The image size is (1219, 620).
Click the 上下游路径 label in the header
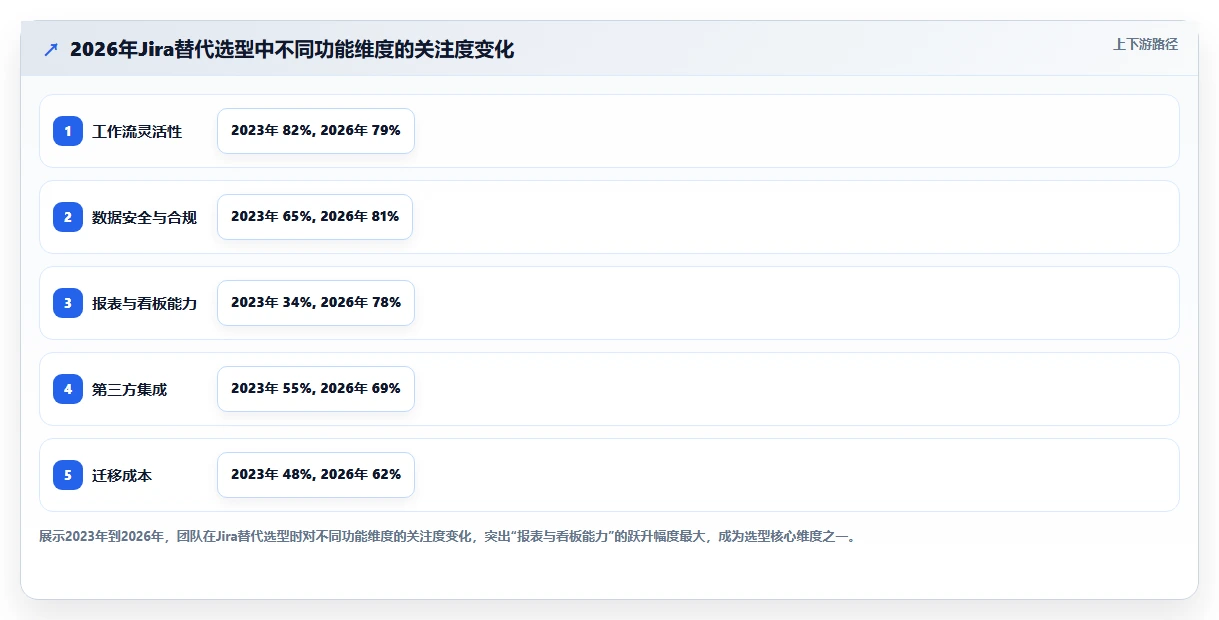pos(1145,44)
